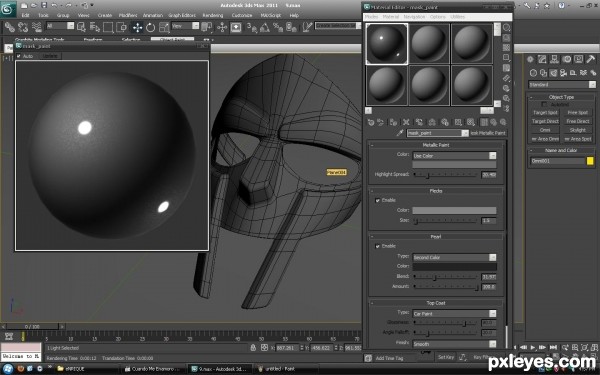Click Get Material icon in Material Editor
The image size is (600, 375).
click(x=370, y=122)
